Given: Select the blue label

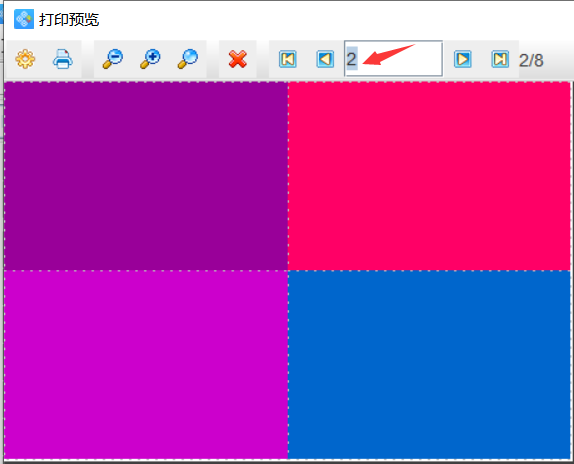Looking at the screenshot, I should [x=429, y=364].
